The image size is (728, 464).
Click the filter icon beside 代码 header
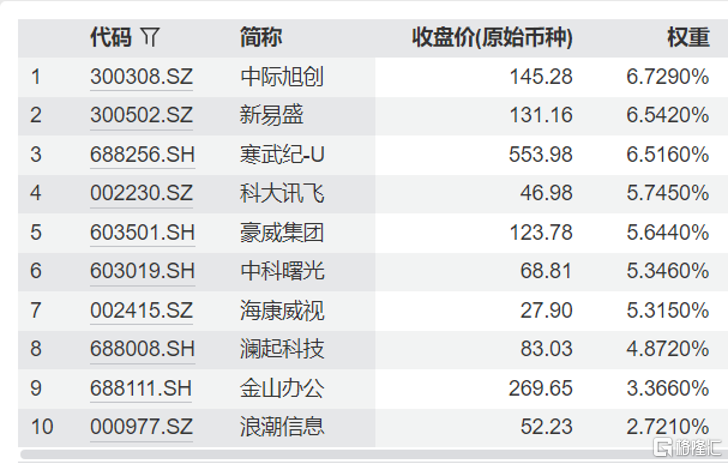[150, 37]
